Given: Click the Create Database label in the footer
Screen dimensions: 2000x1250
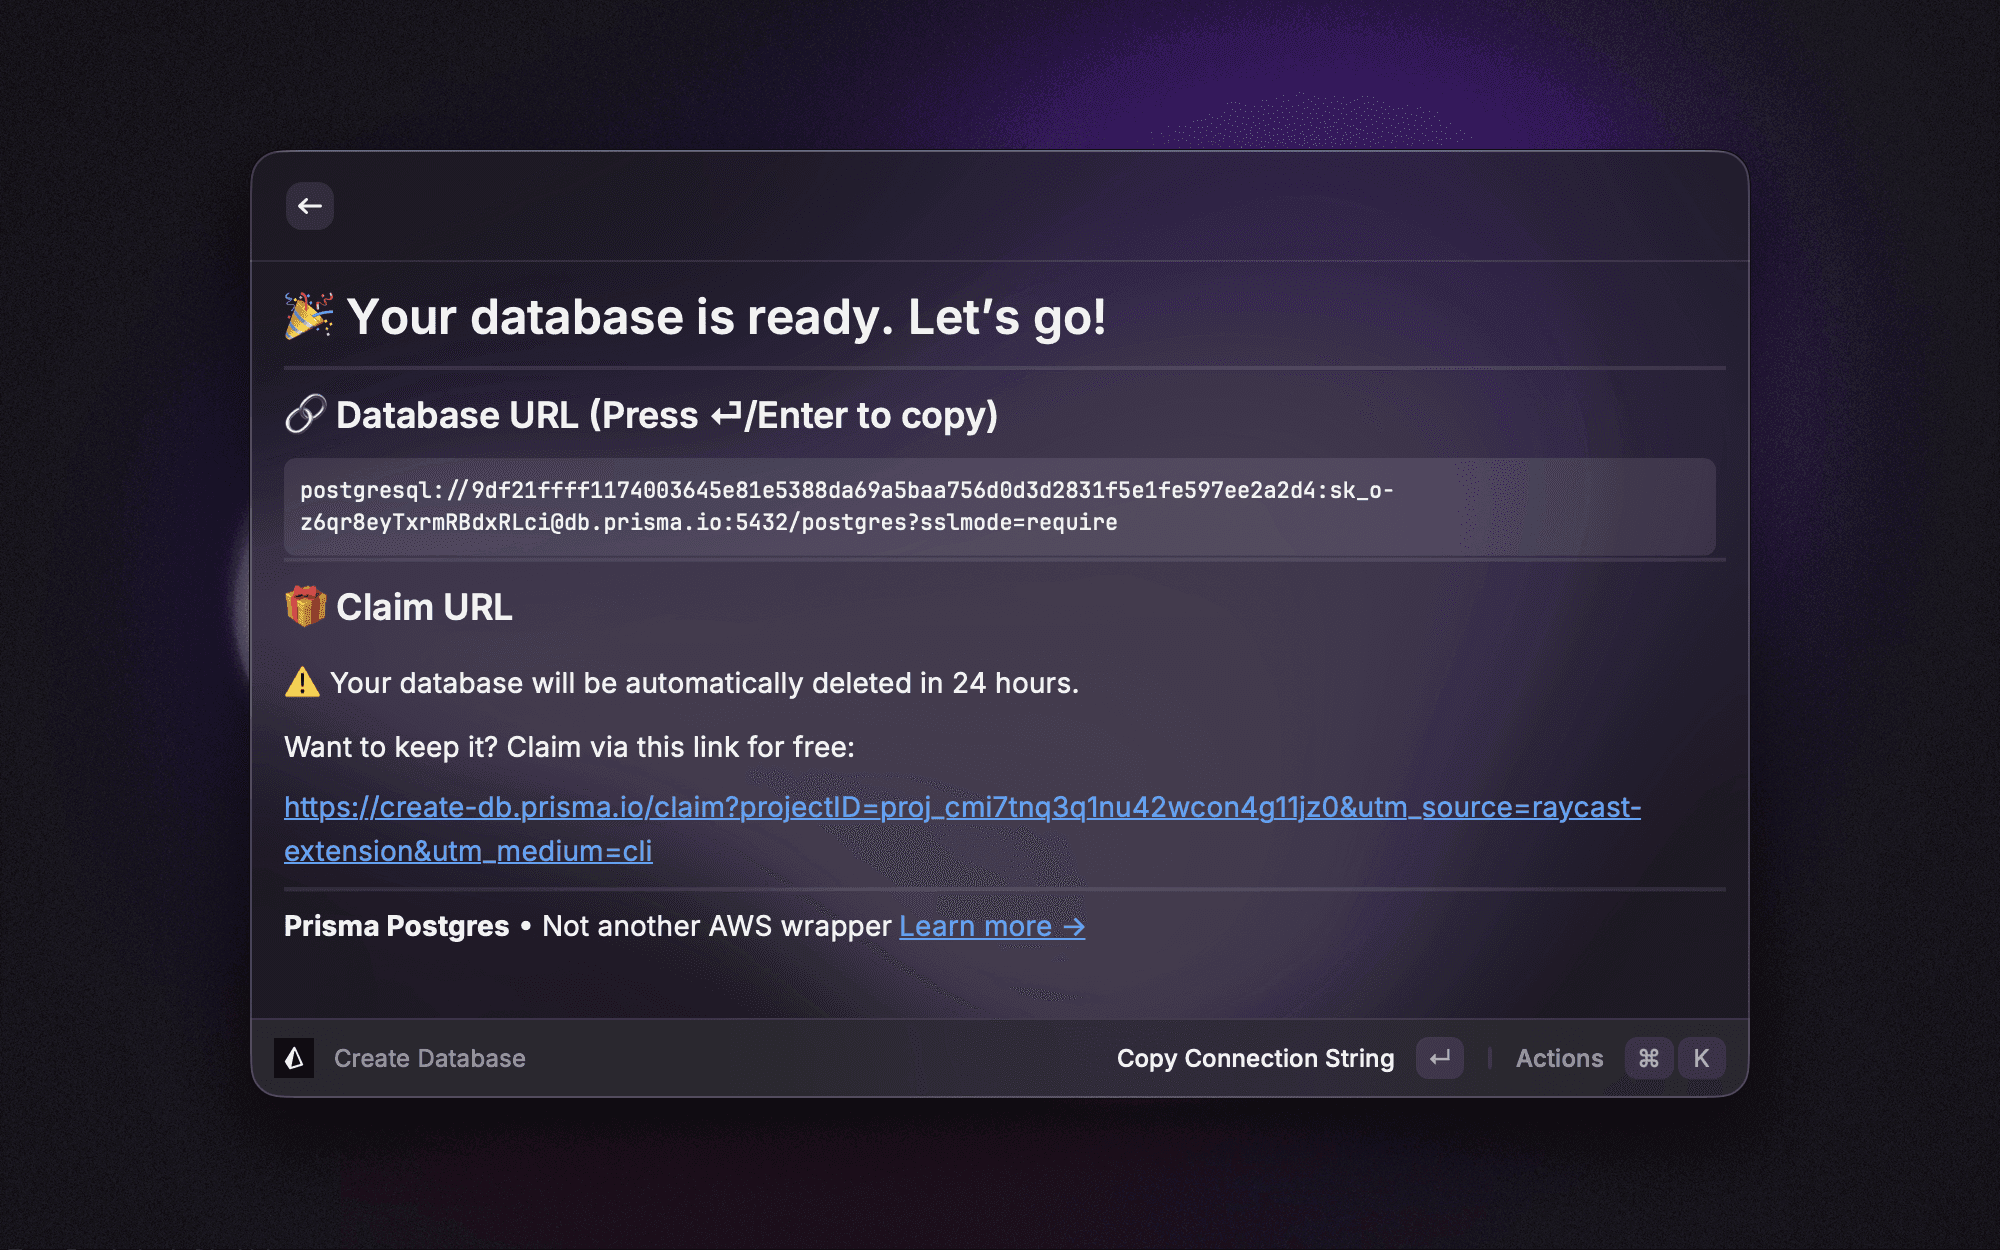Looking at the screenshot, I should (x=430, y=1058).
